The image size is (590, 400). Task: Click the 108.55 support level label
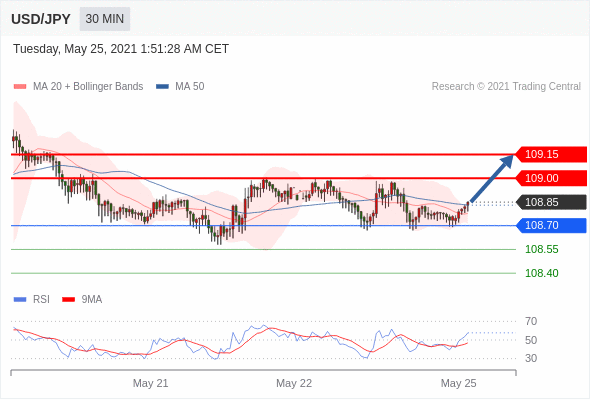click(x=541, y=249)
